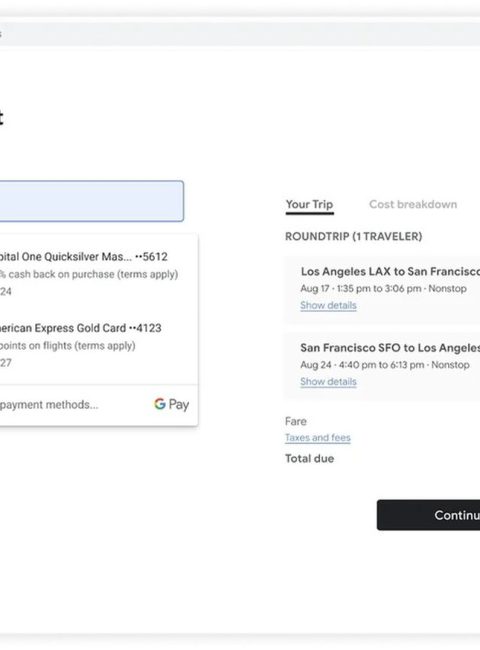The width and height of the screenshot is (480, 650).
Task: Select the Los Angeles LAX outbound flight card
Action: (x=382, y=289)
